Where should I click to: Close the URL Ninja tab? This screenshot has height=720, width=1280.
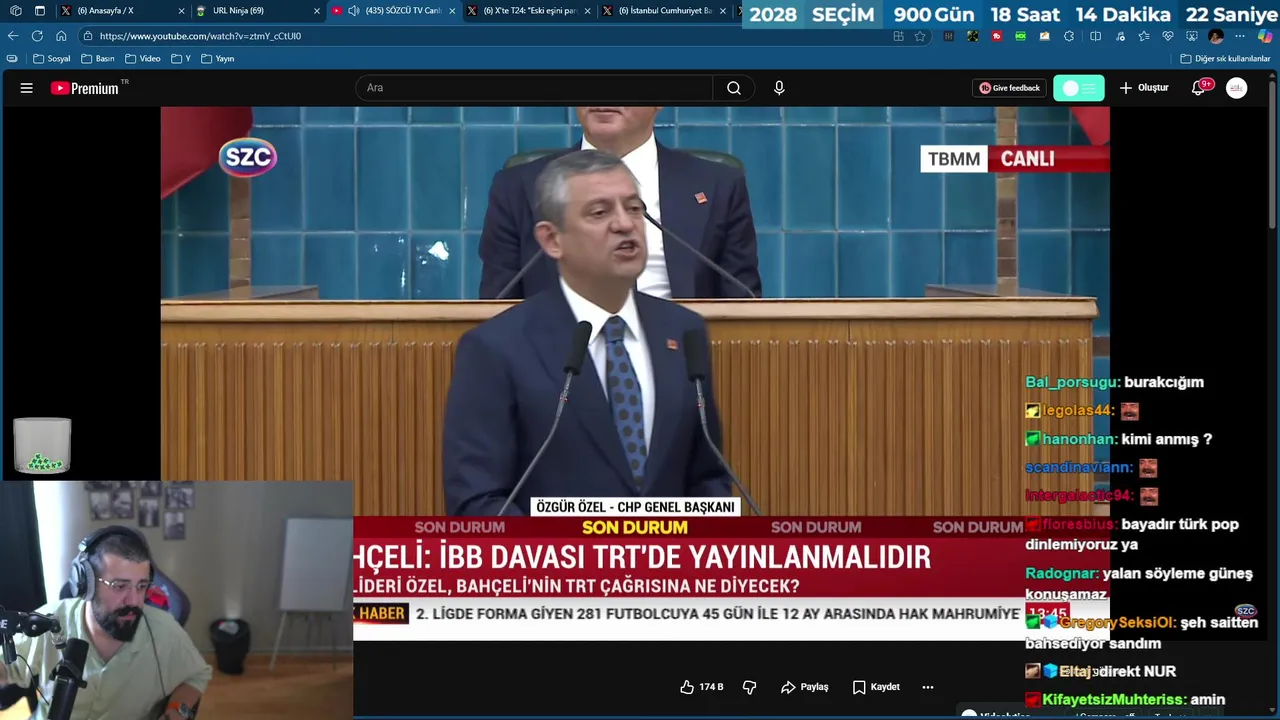tap(317, 11)
